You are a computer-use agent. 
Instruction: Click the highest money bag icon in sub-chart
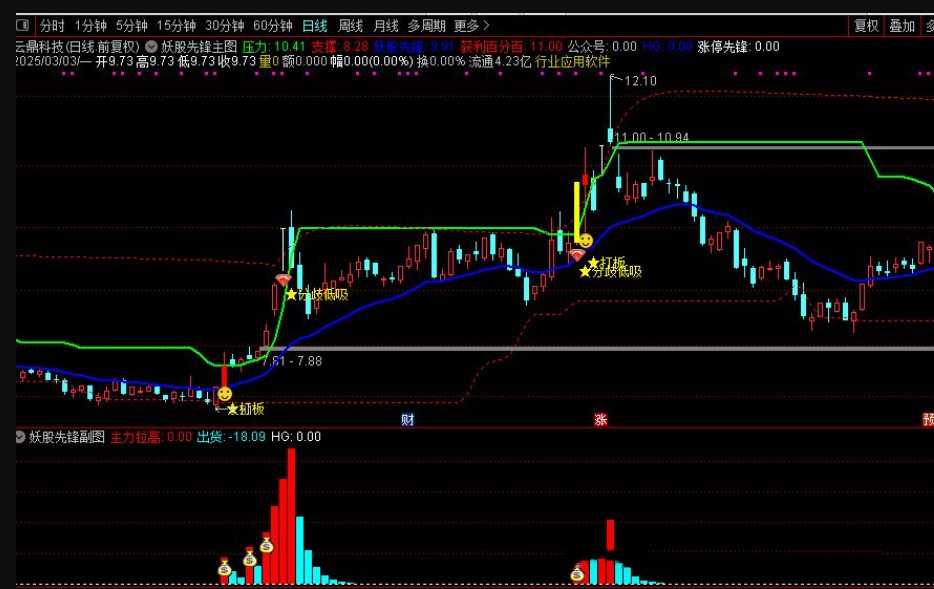click(x=267, y=544)
